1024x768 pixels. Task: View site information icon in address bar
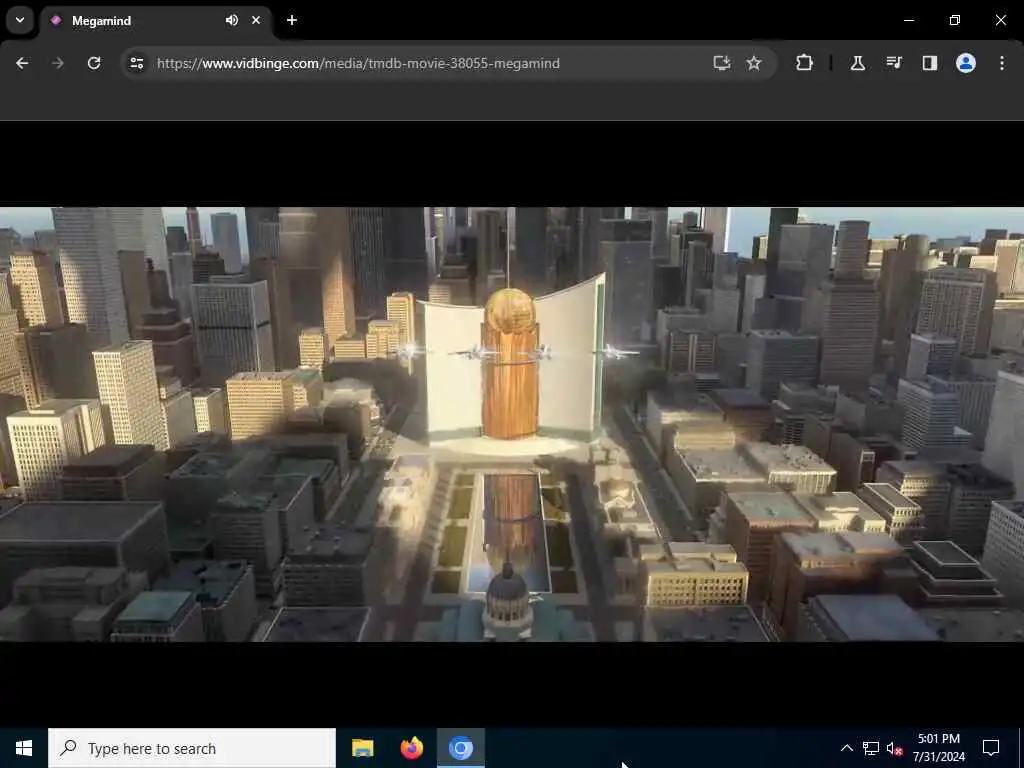click(x=136, y=63)
